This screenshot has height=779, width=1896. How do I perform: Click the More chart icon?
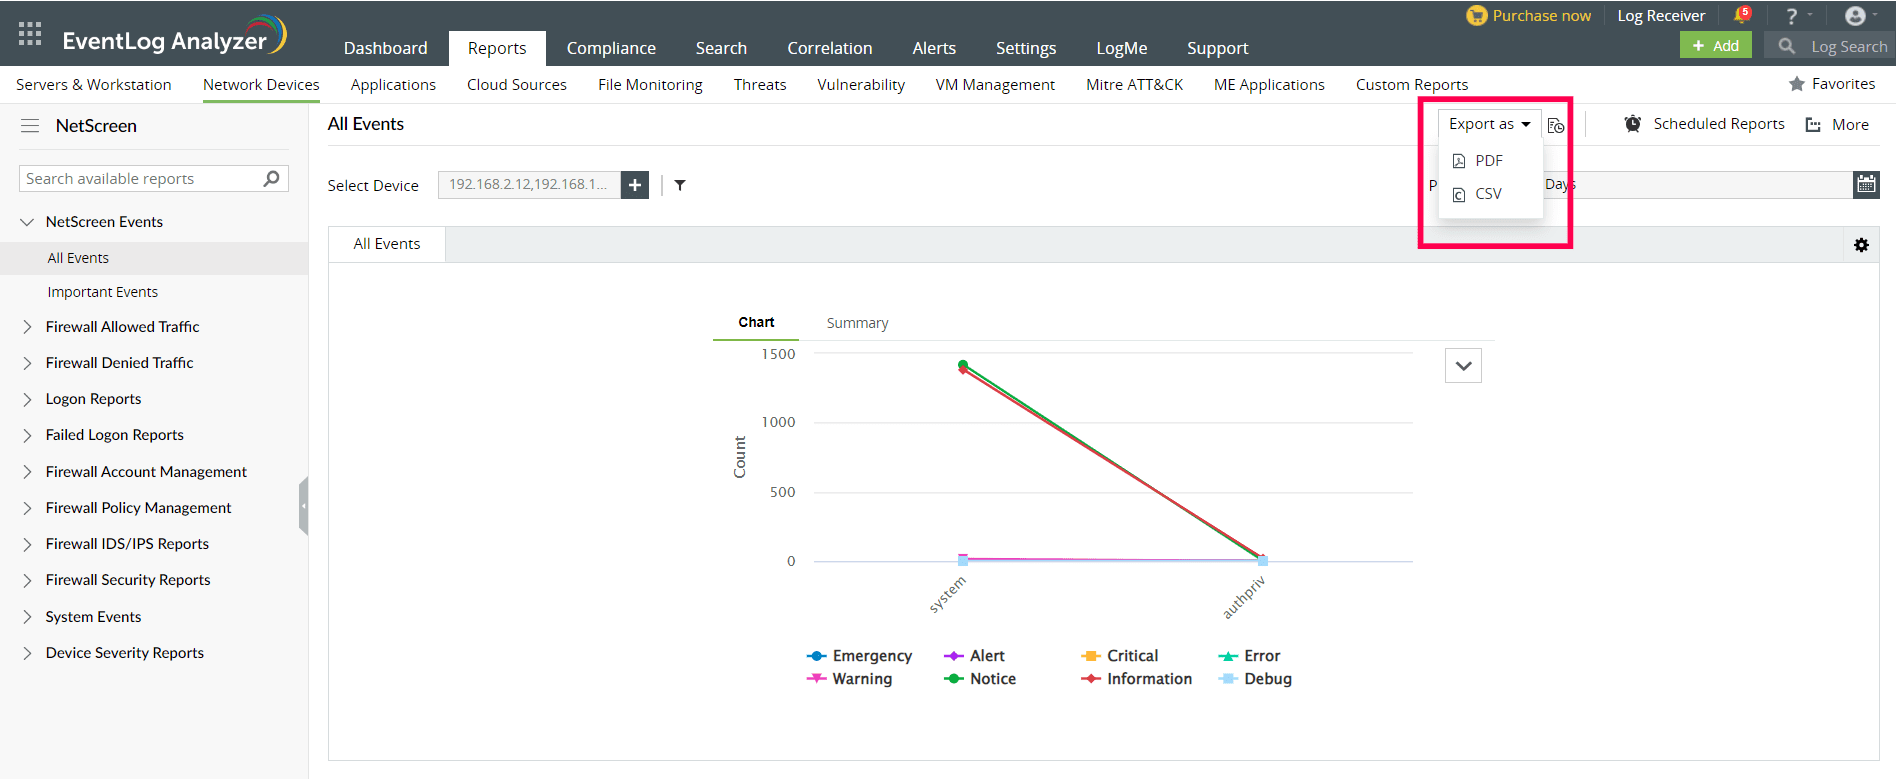click(x=1813, y=125)
